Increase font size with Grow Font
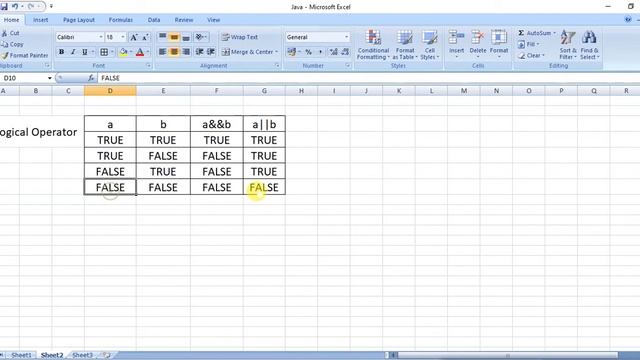The image size is (640, 360). (133, 37)
